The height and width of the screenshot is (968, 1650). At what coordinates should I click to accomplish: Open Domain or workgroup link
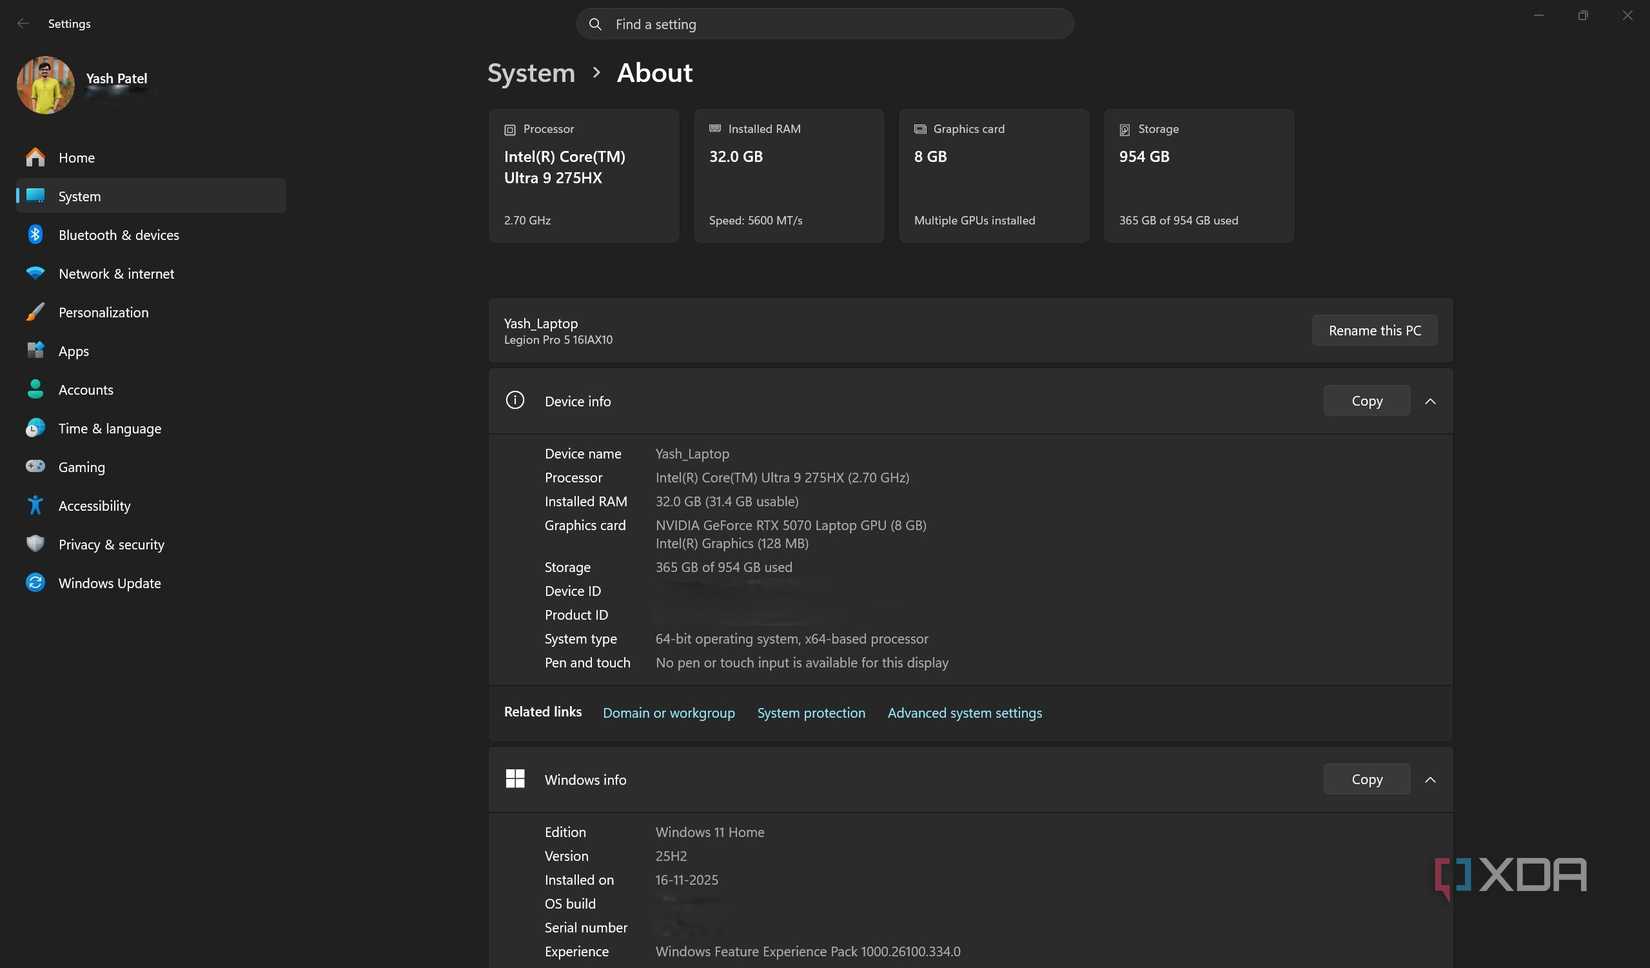click(669, 712)
